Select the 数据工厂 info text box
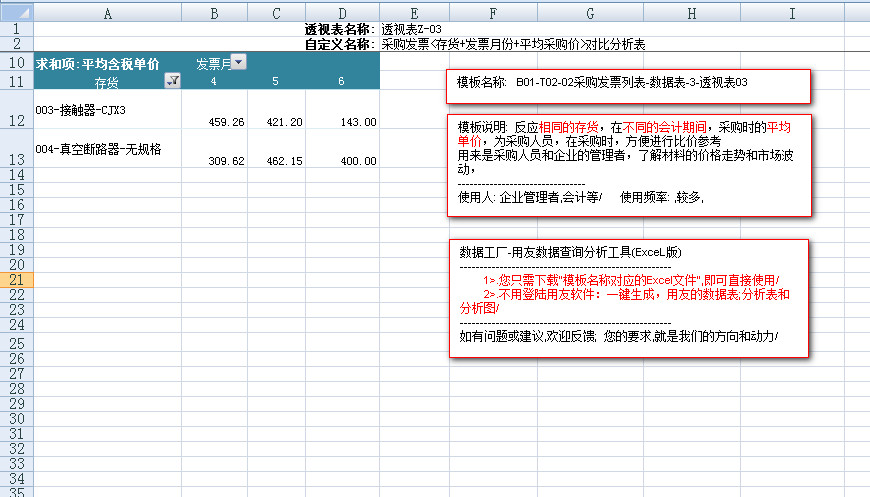This screenshot has height=497, width=870. coord(627,298)
